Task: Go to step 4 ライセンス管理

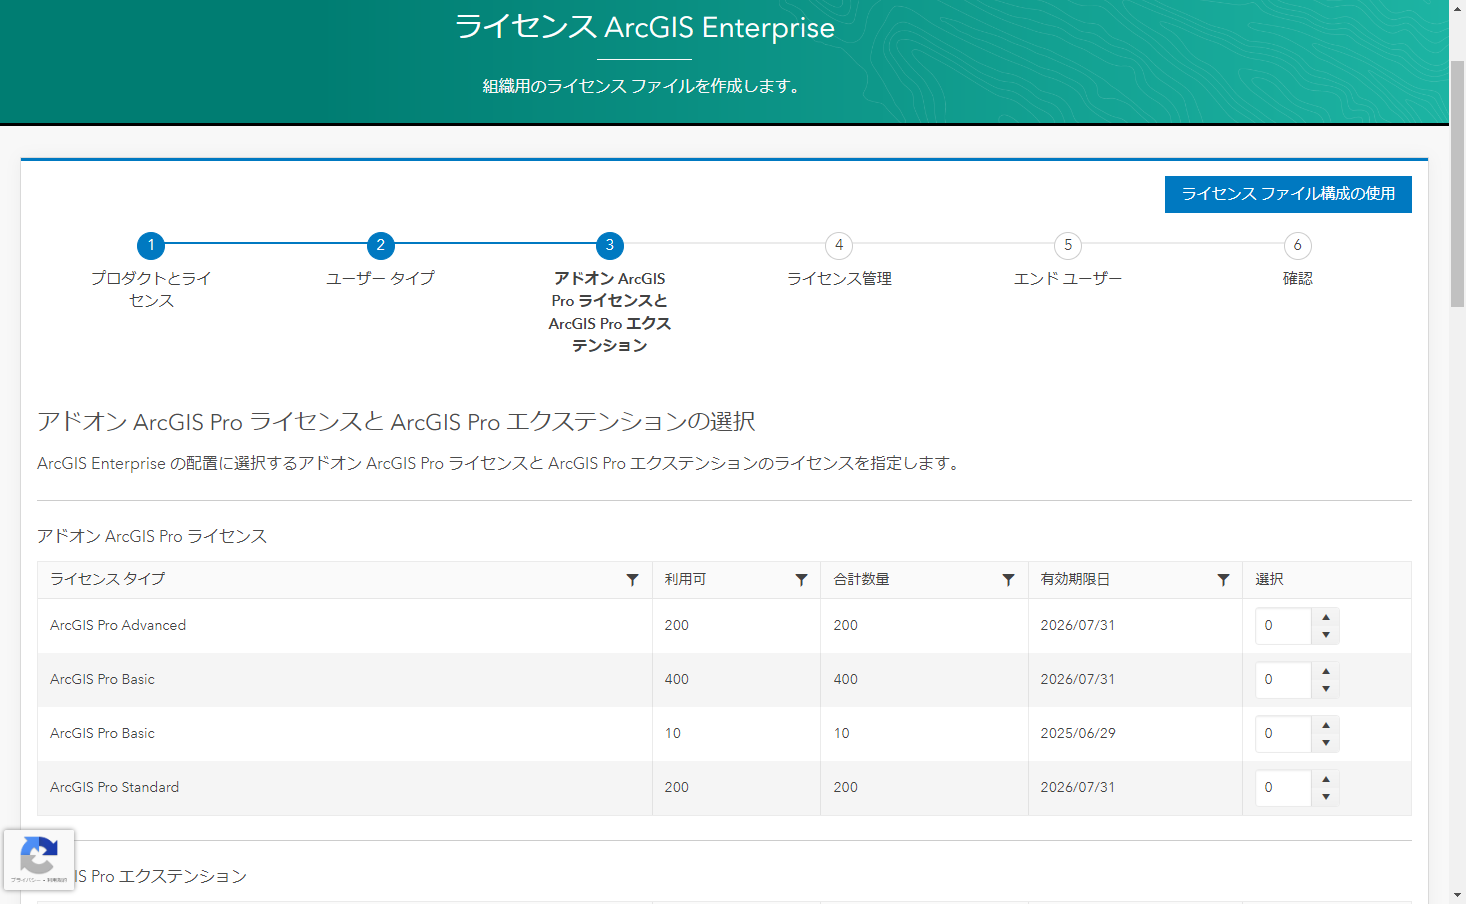Action: 839,245
